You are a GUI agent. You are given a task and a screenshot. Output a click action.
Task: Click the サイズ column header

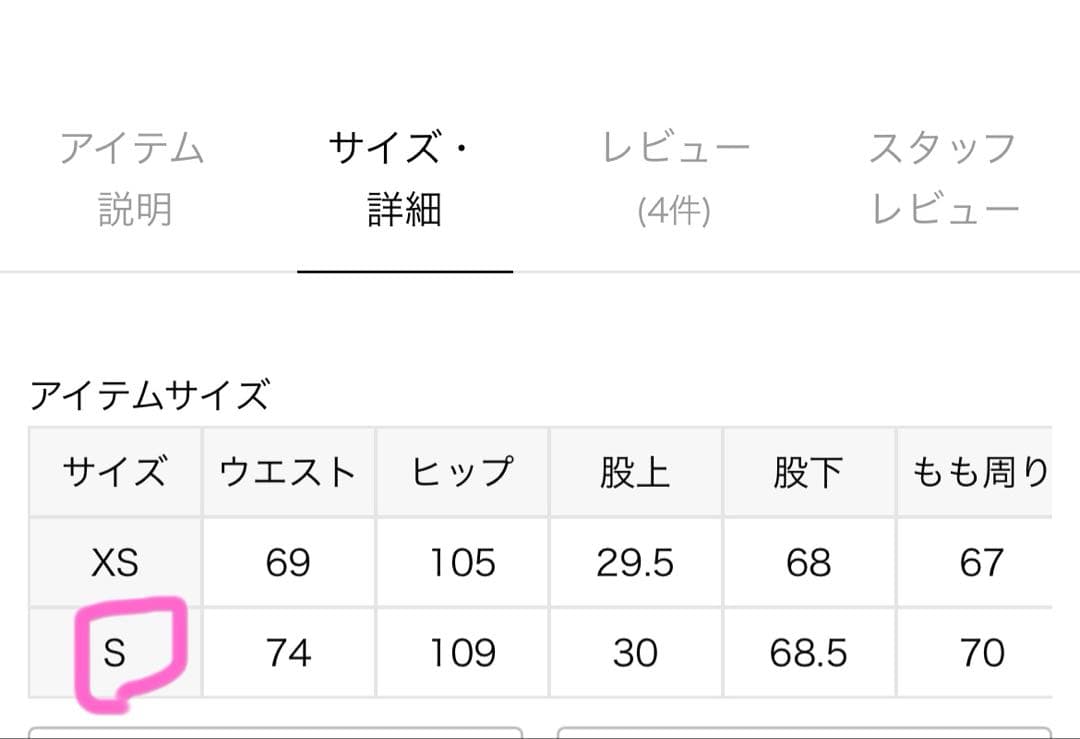pyautogui.click(x=114, y=472)
